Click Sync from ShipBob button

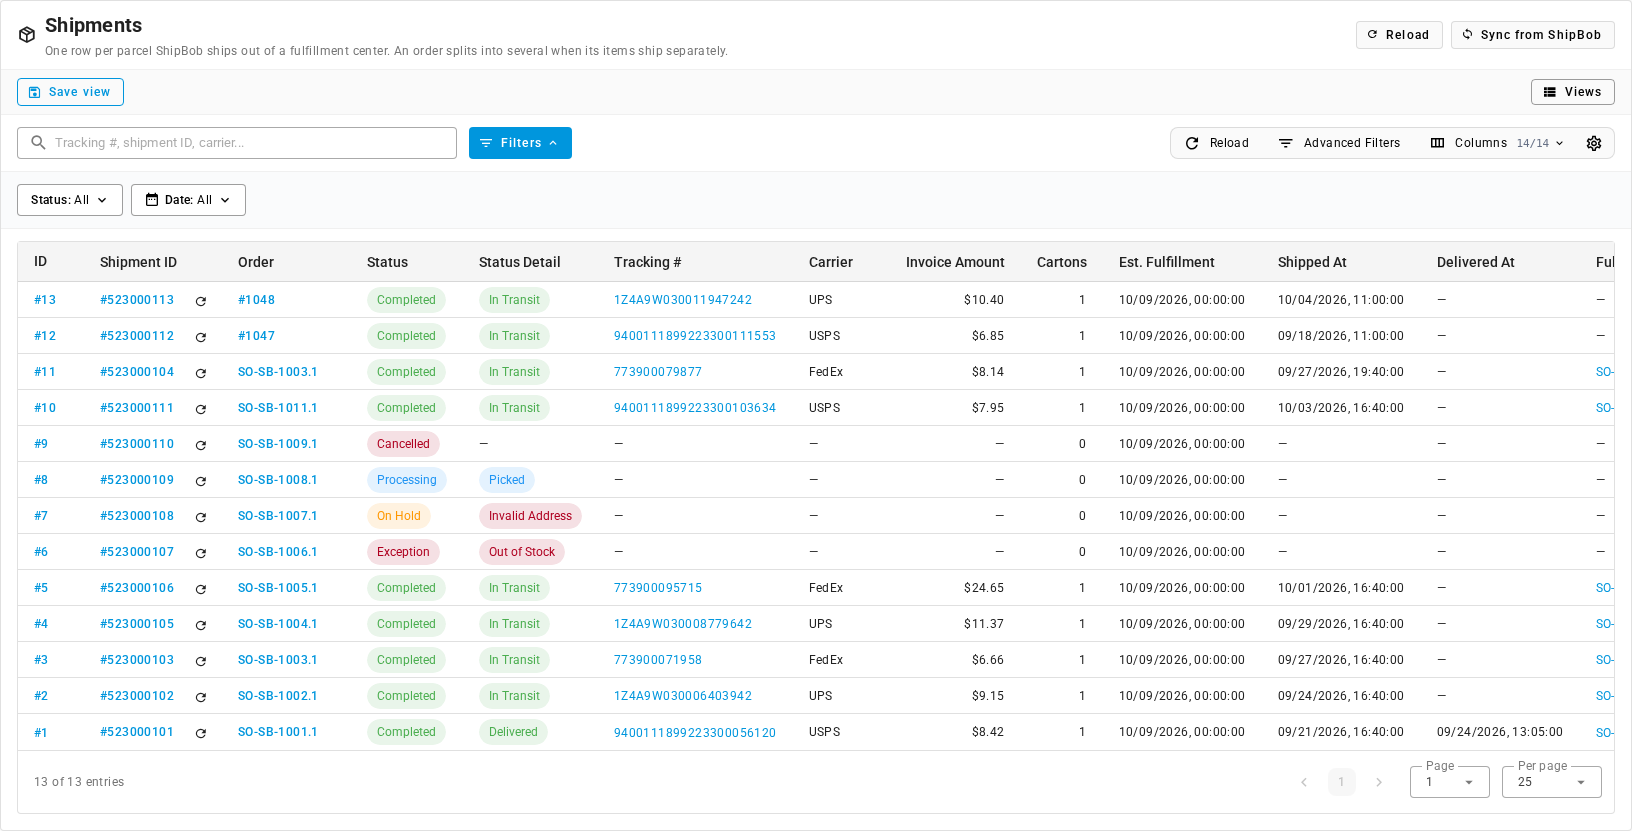1533,35
